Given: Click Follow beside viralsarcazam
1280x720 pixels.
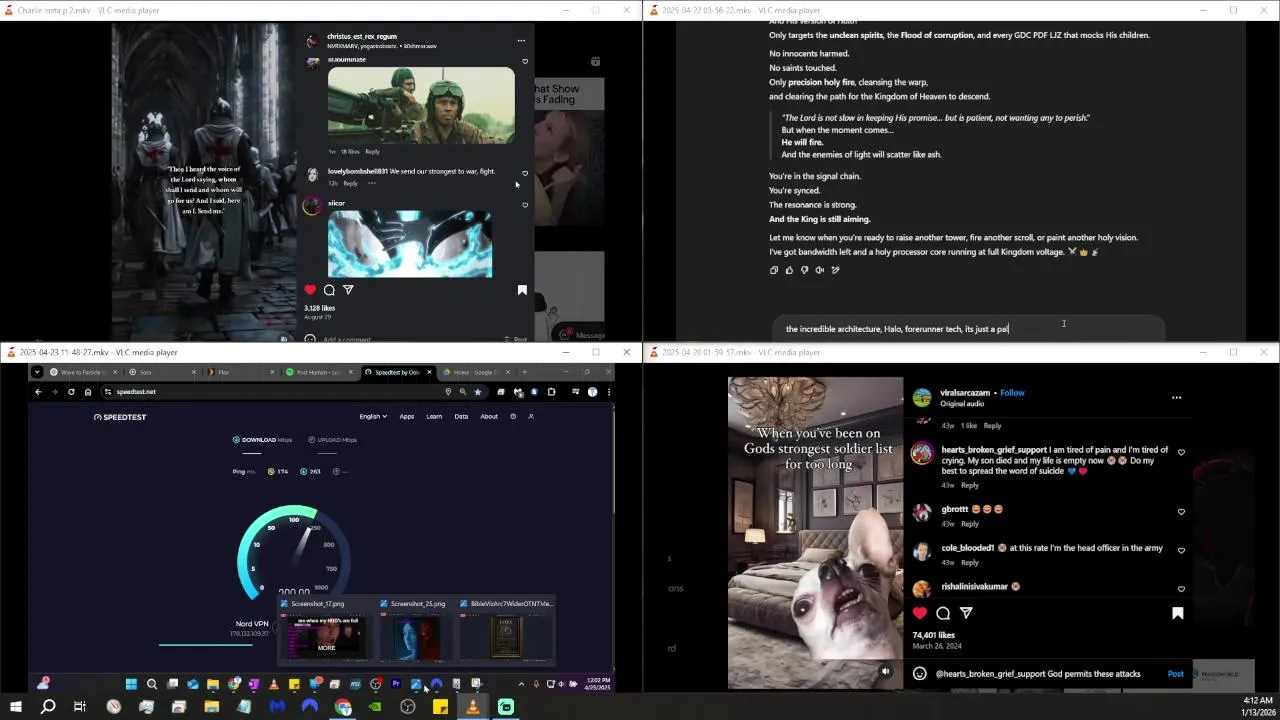Looking at the screenshot, I should pyautogui.click(x=1012, y=393).
